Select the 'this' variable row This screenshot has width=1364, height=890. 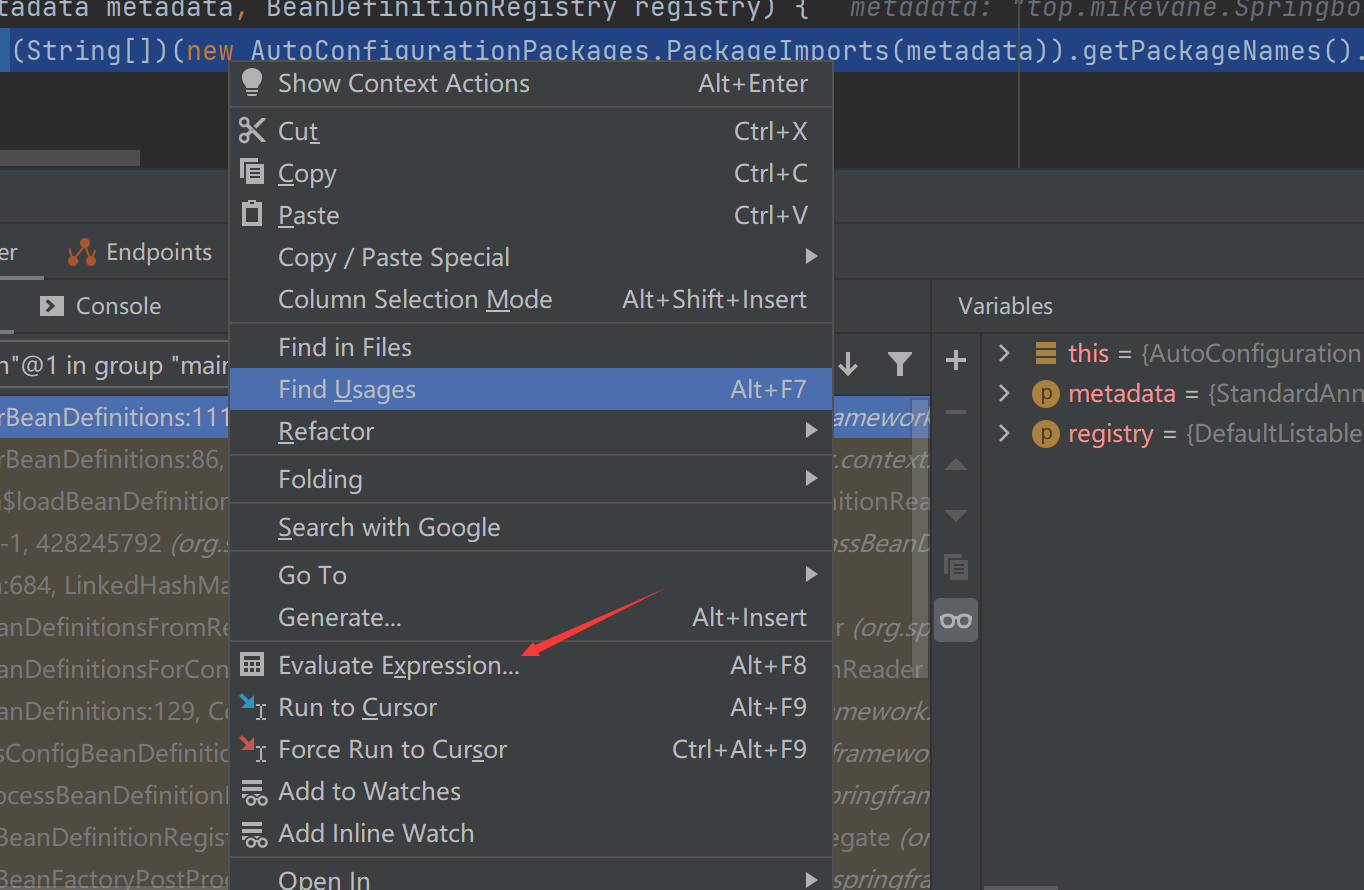pos(1173,353)
